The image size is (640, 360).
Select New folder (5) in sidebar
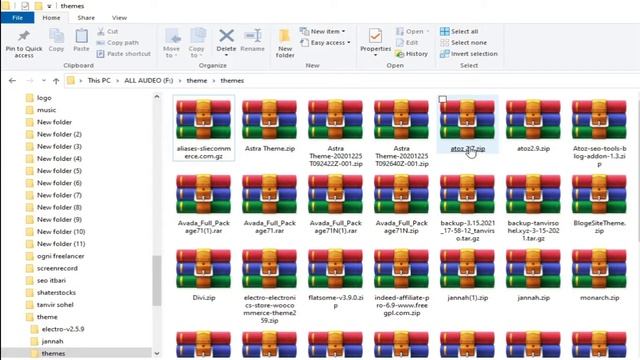tap(59, 171)
